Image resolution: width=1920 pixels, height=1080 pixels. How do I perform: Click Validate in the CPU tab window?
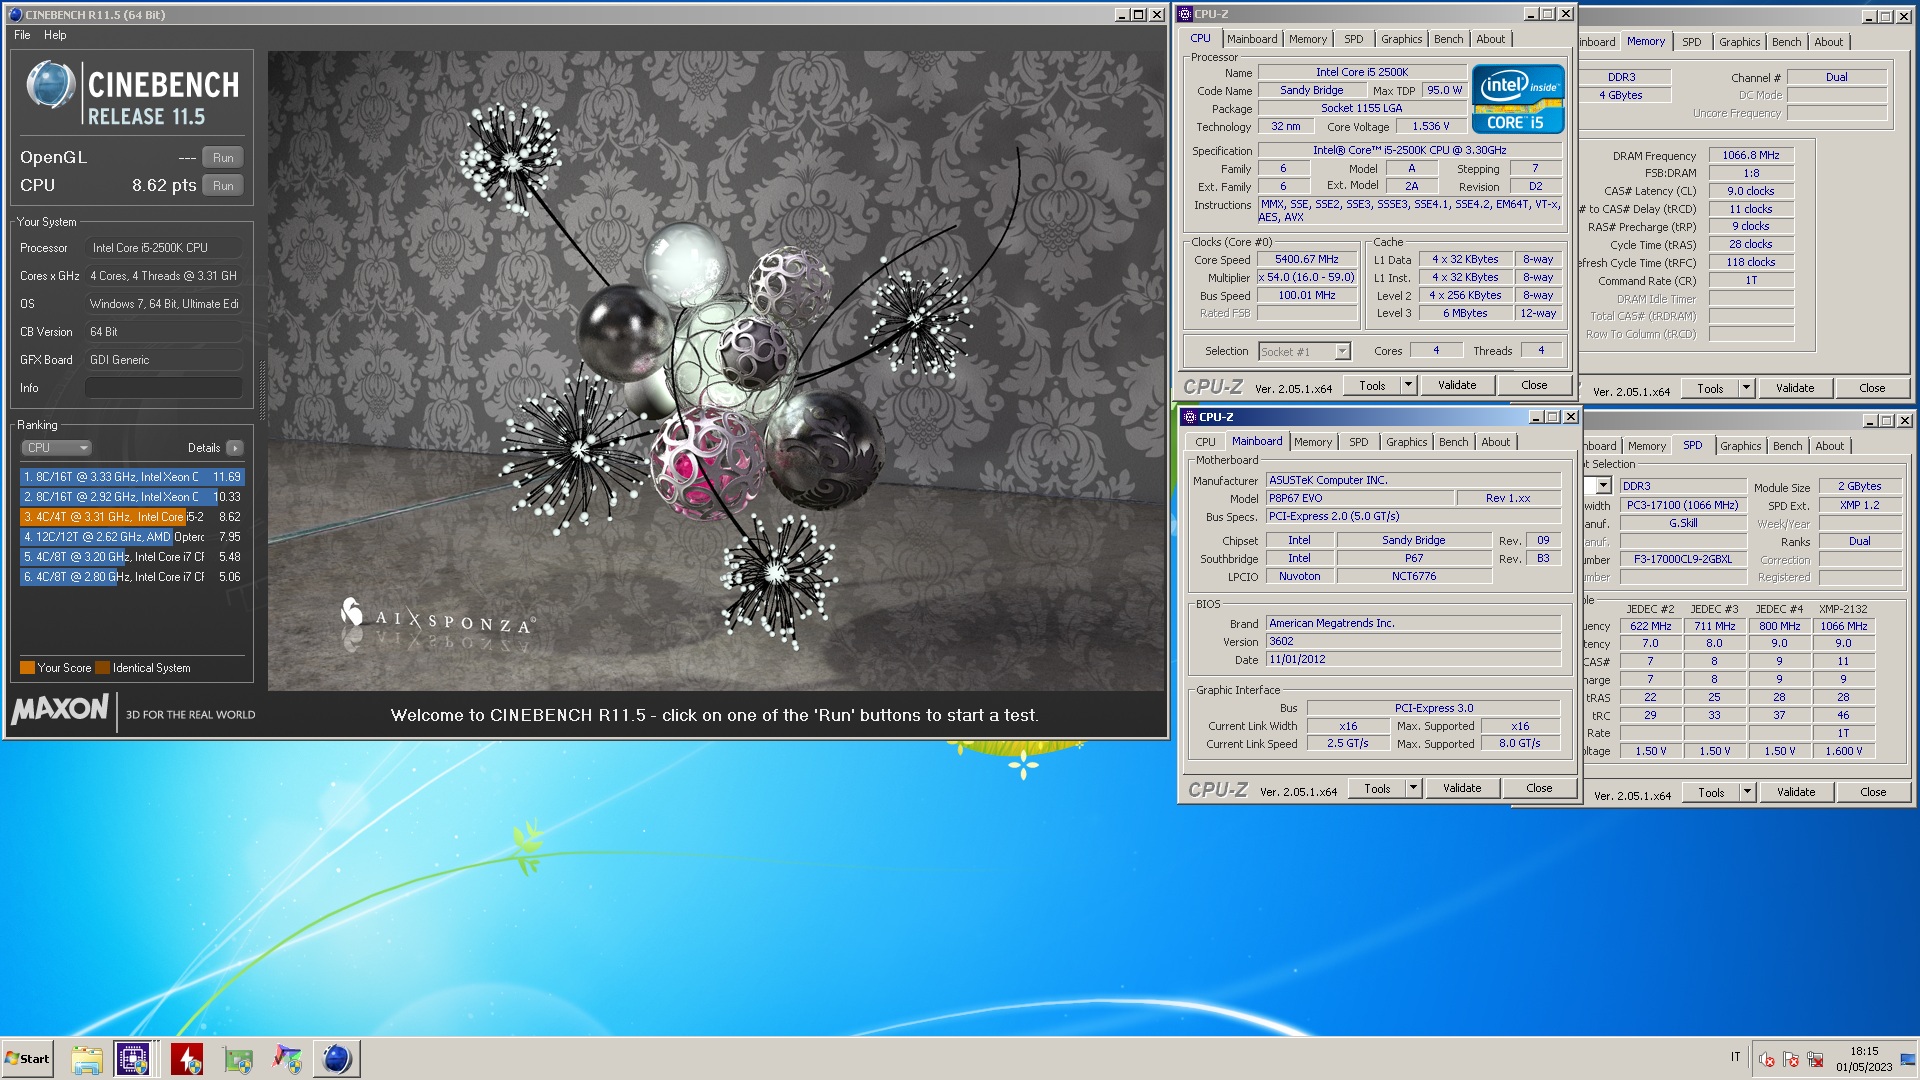click(x=1457, y=385)
